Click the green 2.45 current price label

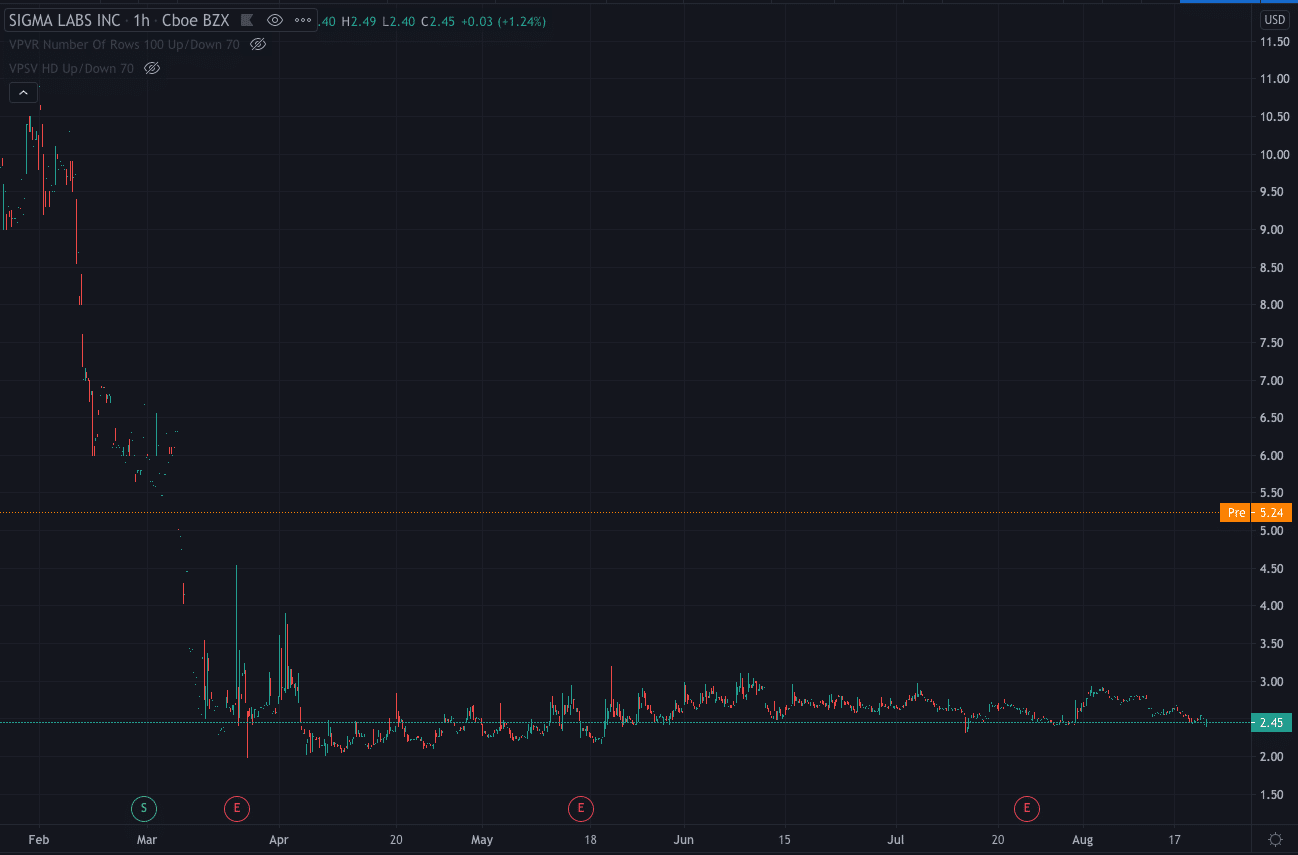click(x=1272, y=722)
